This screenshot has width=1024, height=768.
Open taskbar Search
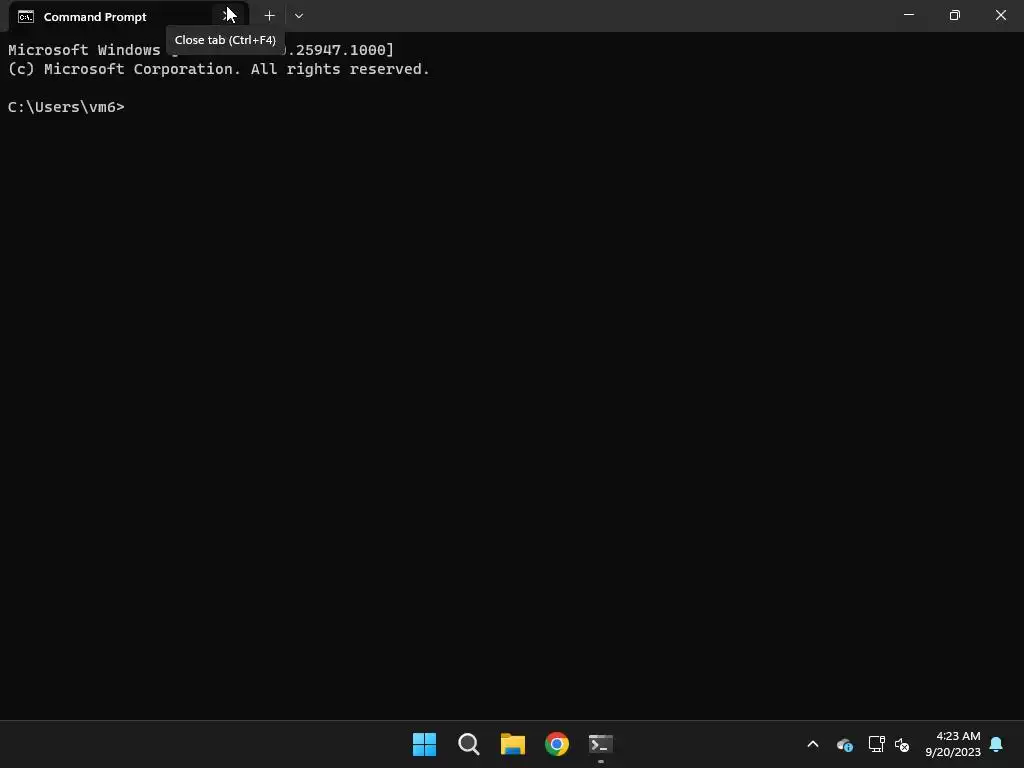(x=469, y=744)
